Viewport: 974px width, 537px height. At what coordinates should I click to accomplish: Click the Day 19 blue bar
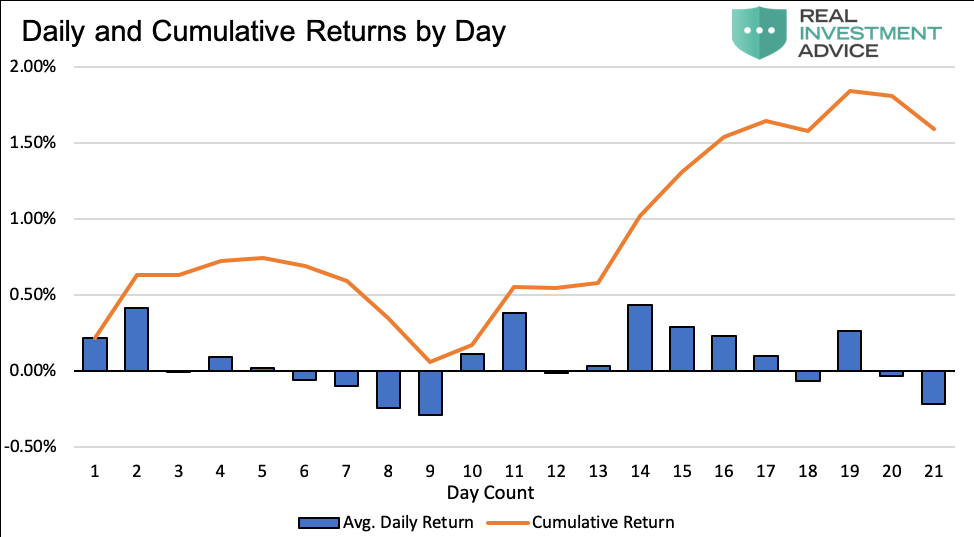click(849, 351)
